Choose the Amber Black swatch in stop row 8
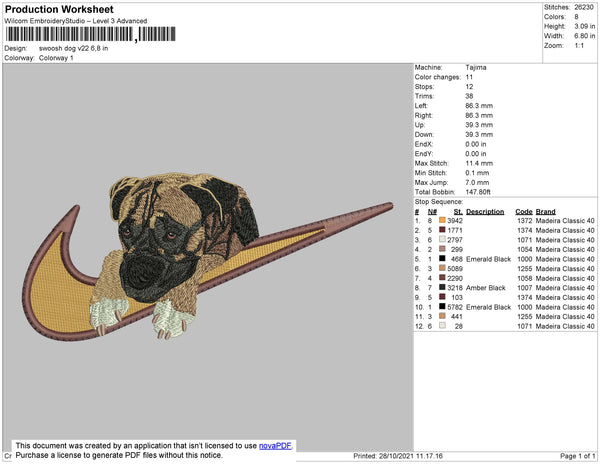Image resolution: width=600 pixels, height=464 pixels. [442, 287]
